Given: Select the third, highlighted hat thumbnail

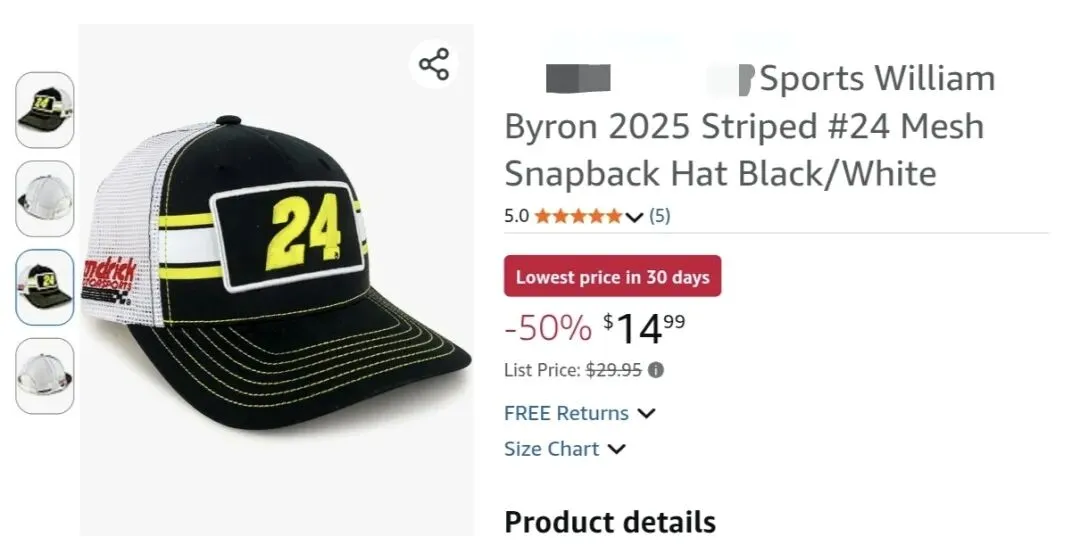Looking at the screenshot, I should [x=45, y=287].
